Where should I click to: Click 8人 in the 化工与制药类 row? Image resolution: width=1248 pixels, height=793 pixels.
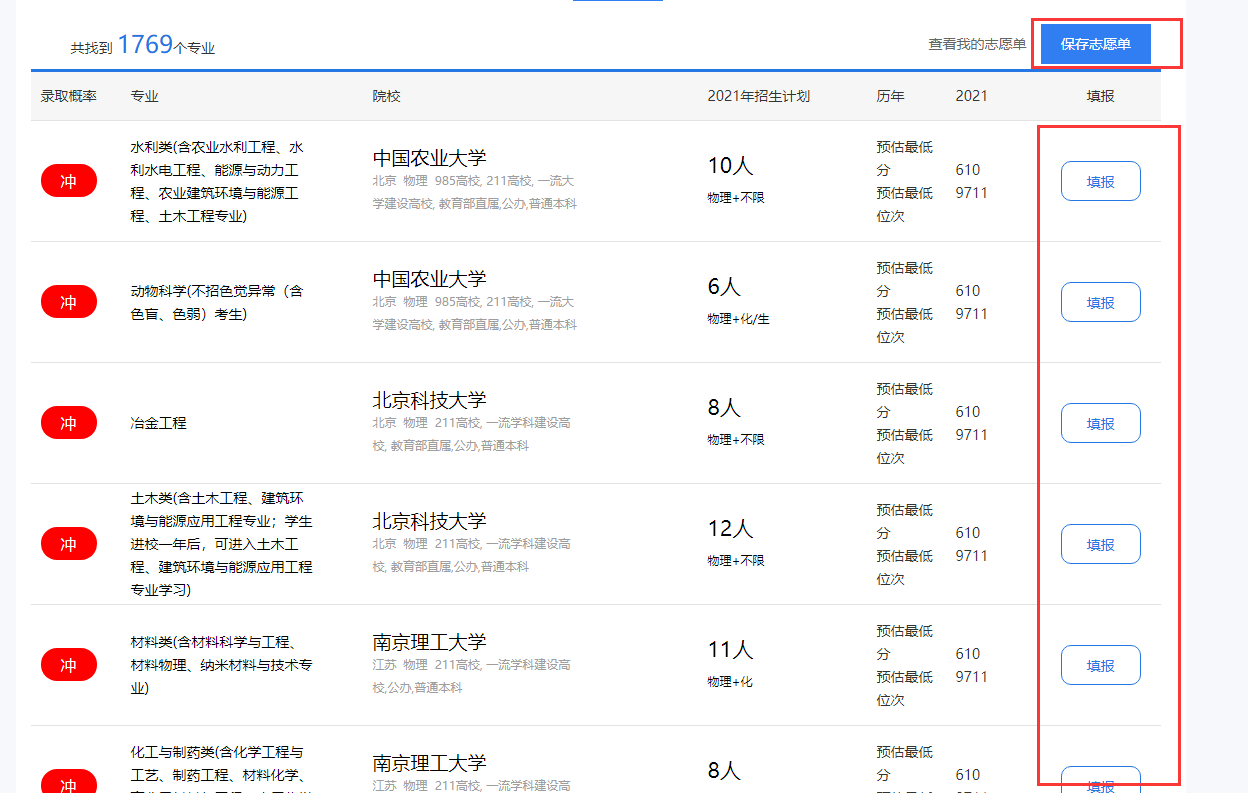click(x=724, y=771)
